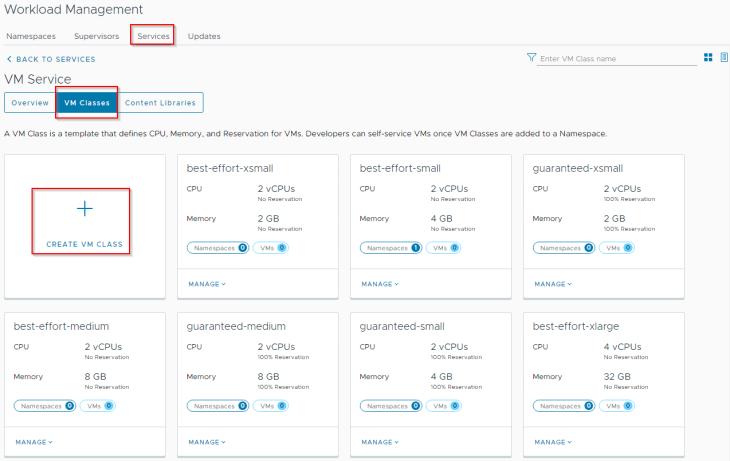Open the Namespaces tab
Image resolution: width=730 pixels, height=461 pixels.
(31, 36)
